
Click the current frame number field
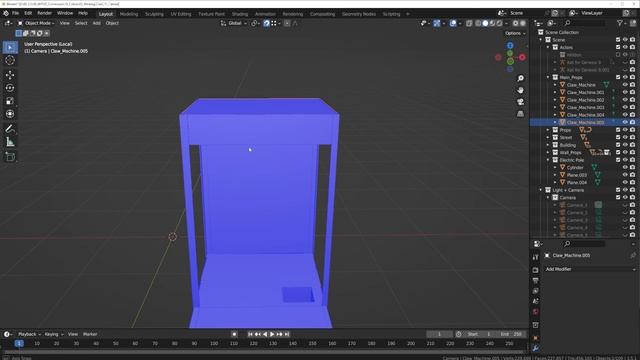440,334
